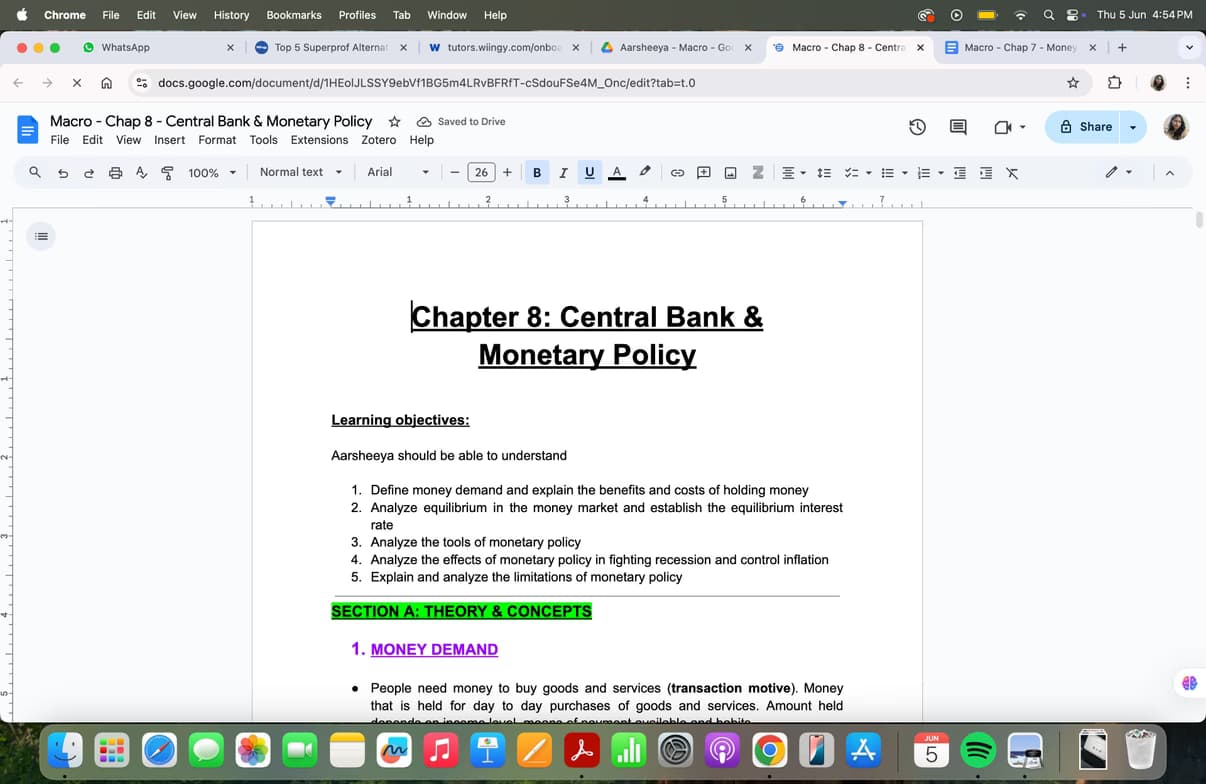Screen dimensions: 1206x784
Task: Toggle bold formatting
Action: point(537,172)
